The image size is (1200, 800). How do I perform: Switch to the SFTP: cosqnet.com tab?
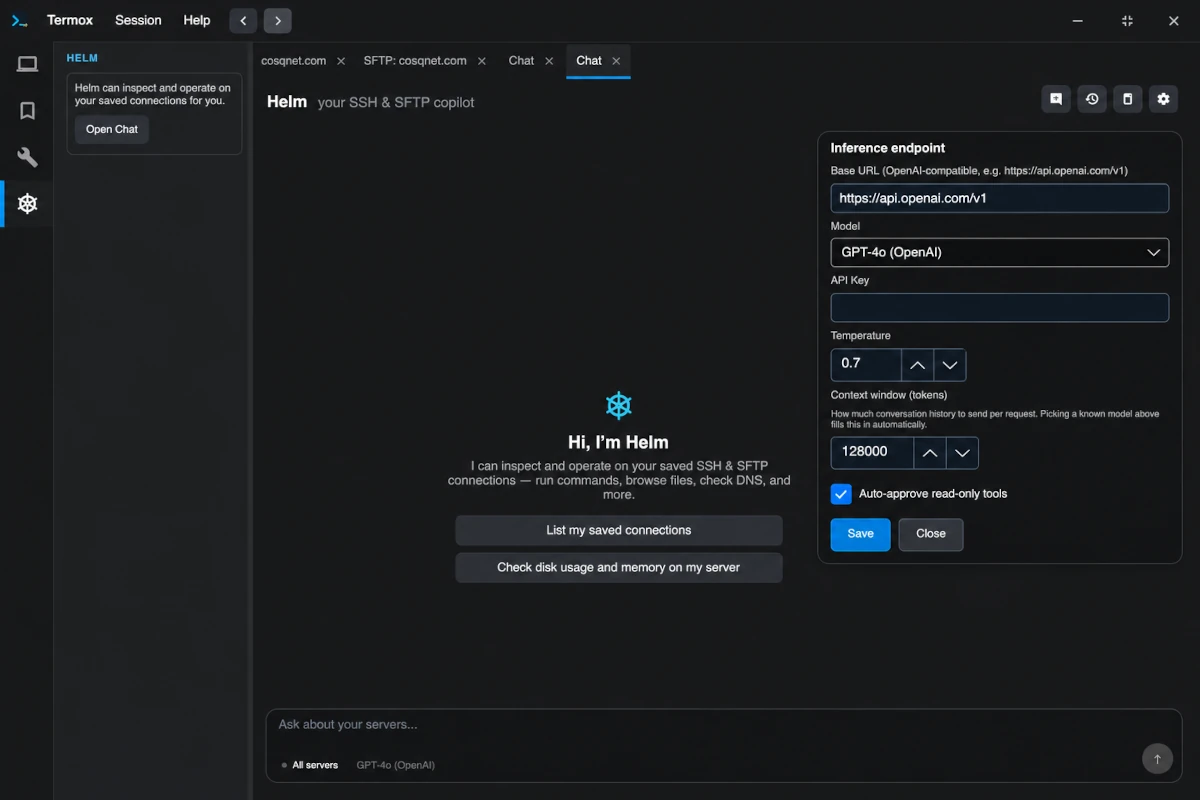pos(415,61)
